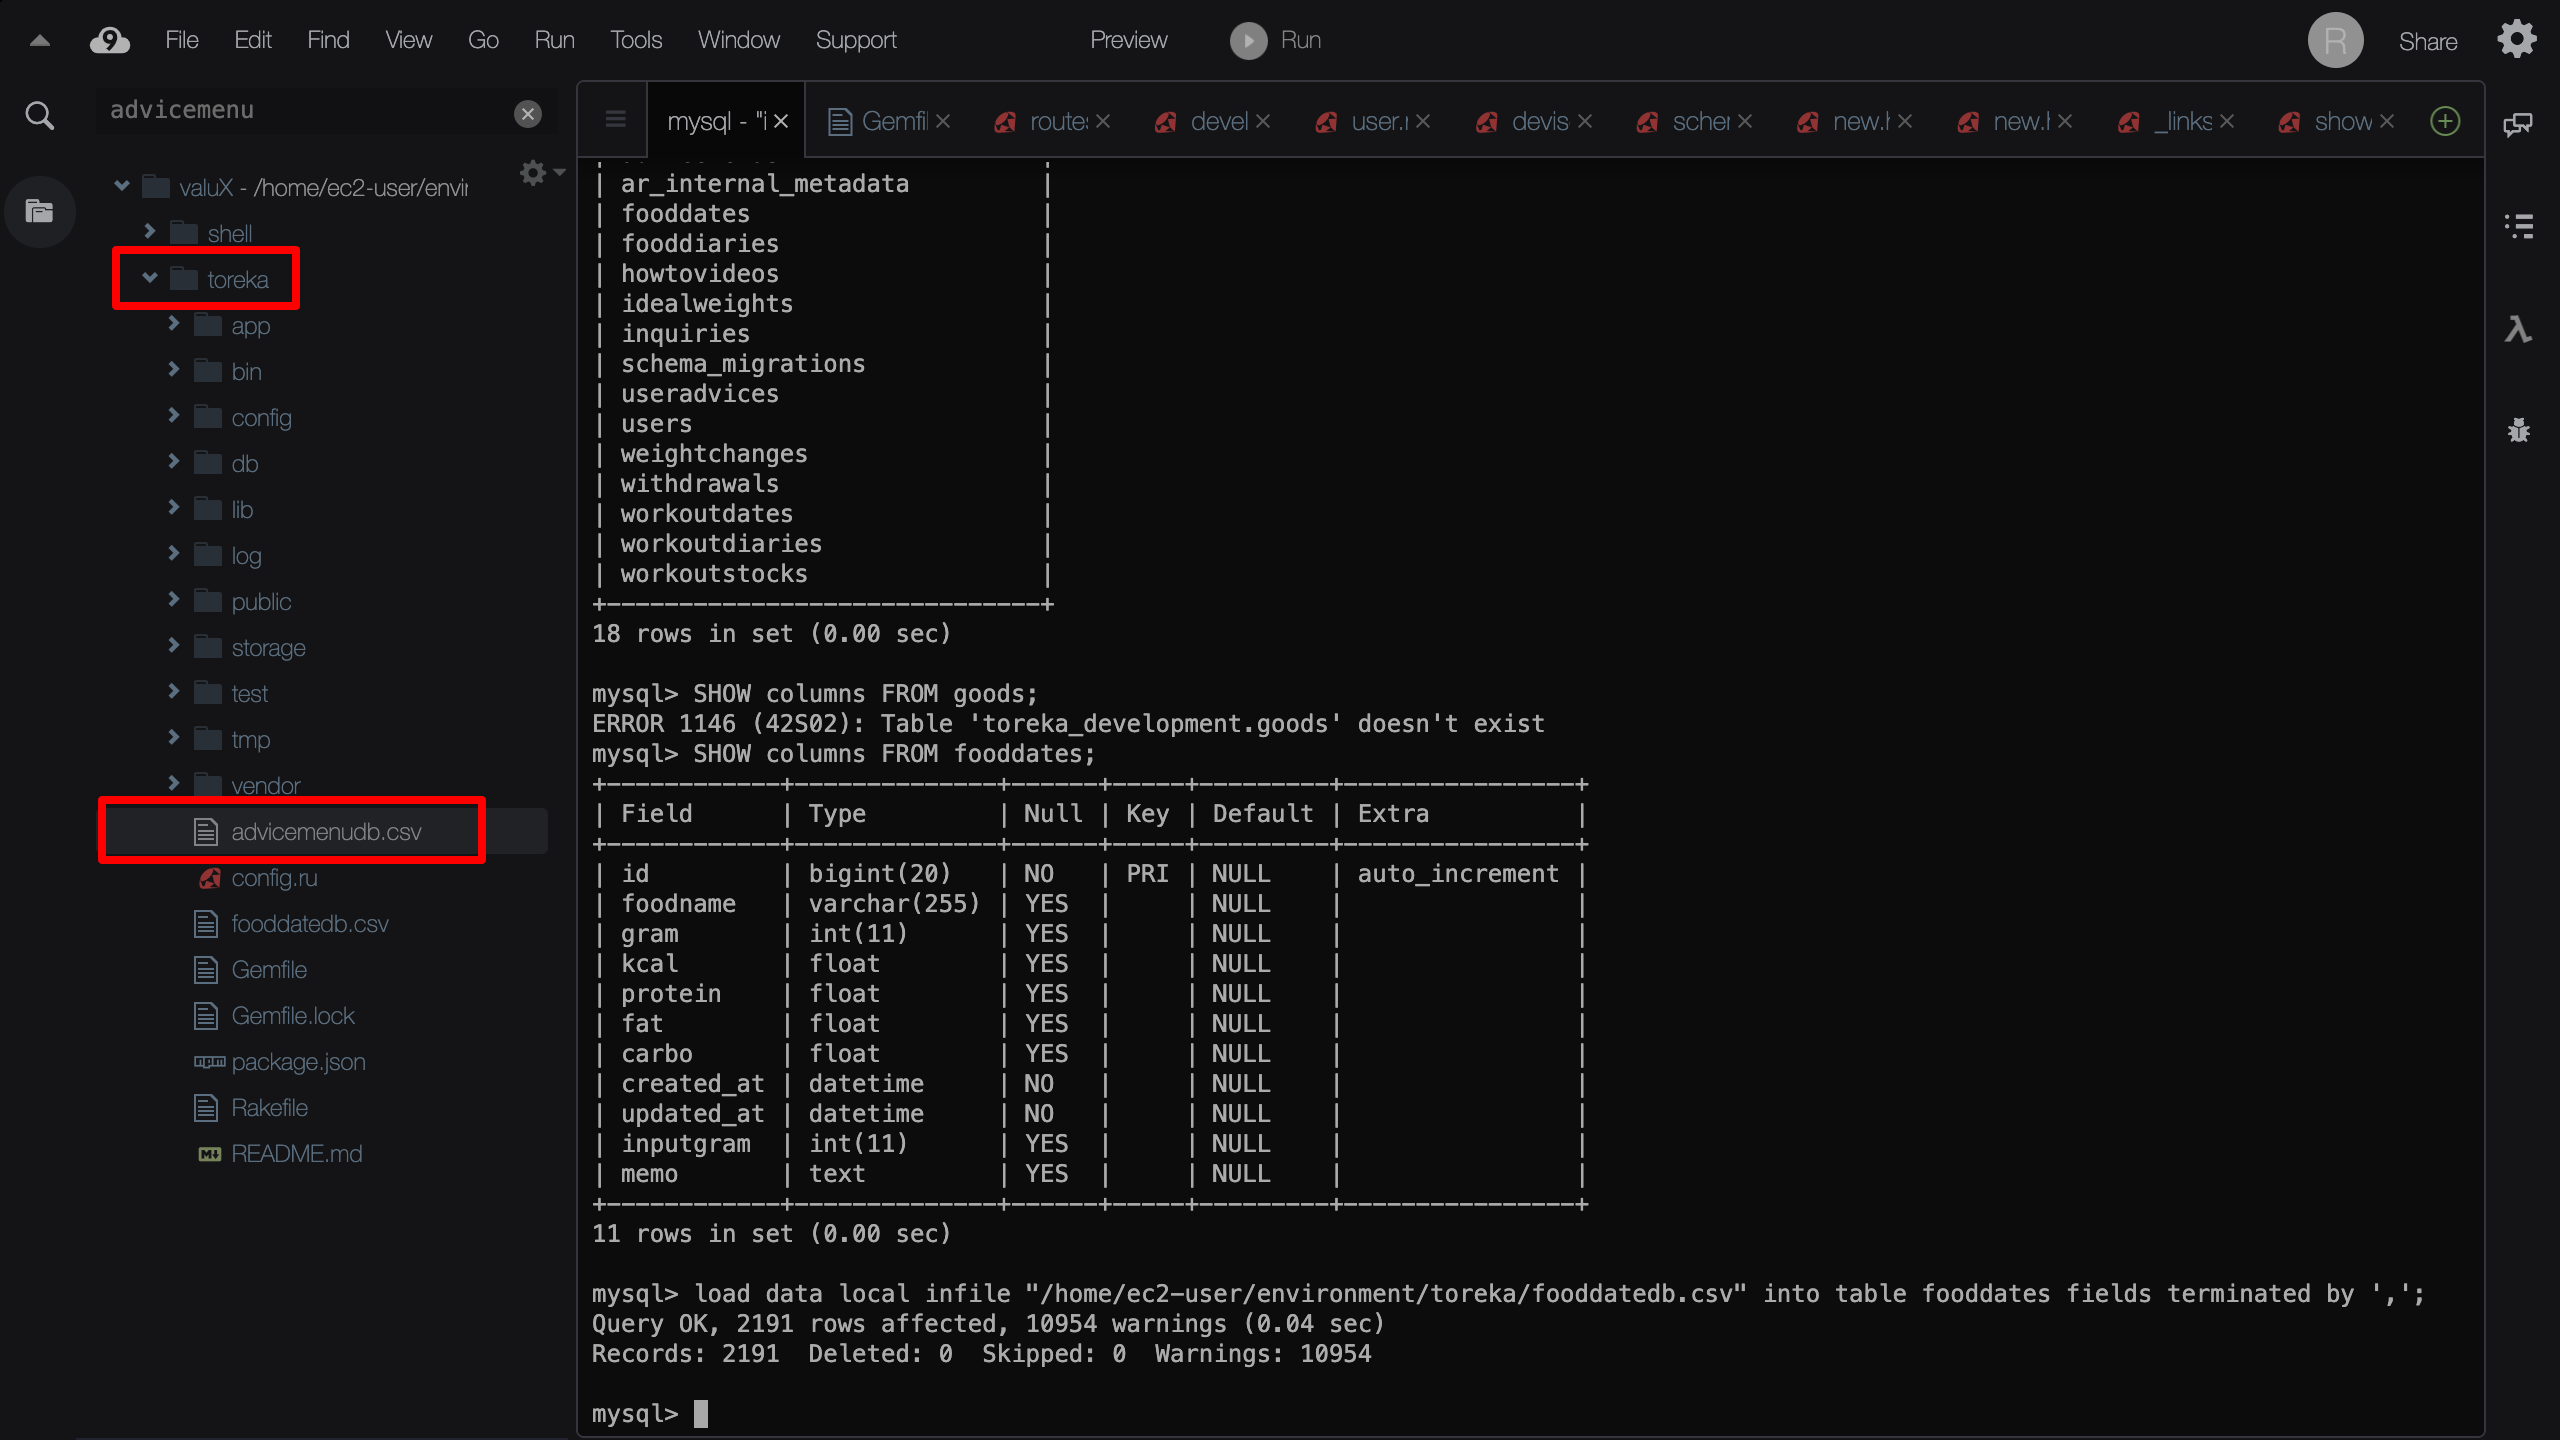Open the Debugger panel bug icon
Image resolution: width=2560 pixels, height=1440 pixels.
(2518, 430)
